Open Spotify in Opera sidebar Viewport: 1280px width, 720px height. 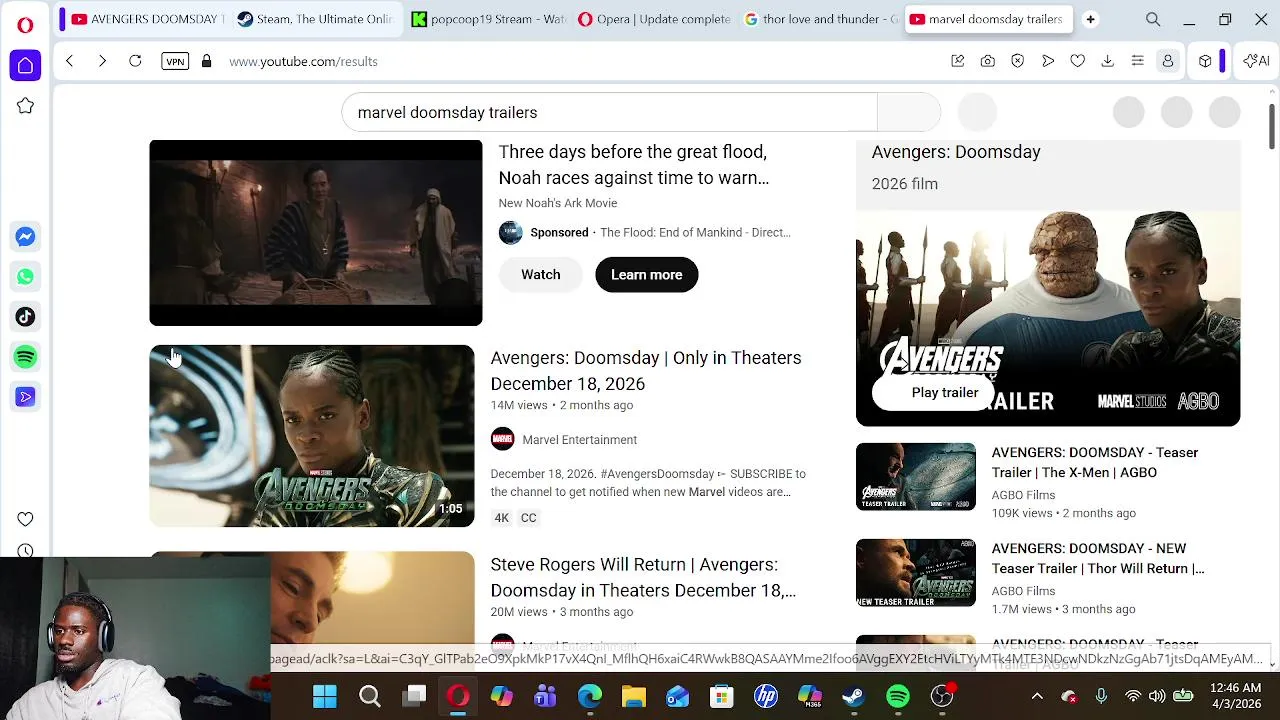[25, 357]
